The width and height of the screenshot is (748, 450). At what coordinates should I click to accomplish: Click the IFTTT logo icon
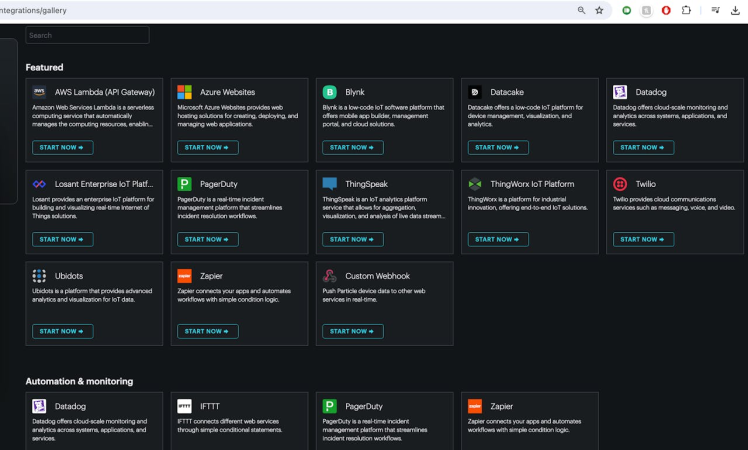tap(184, 406)
